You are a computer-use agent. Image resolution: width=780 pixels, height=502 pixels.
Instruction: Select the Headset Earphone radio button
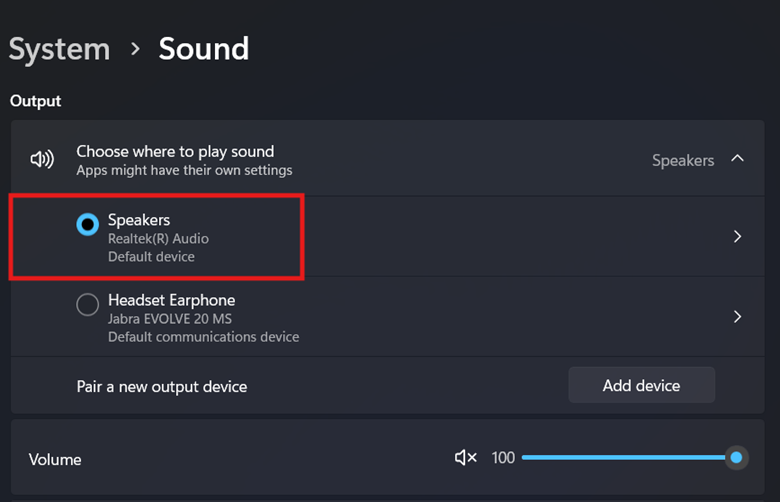88,305
